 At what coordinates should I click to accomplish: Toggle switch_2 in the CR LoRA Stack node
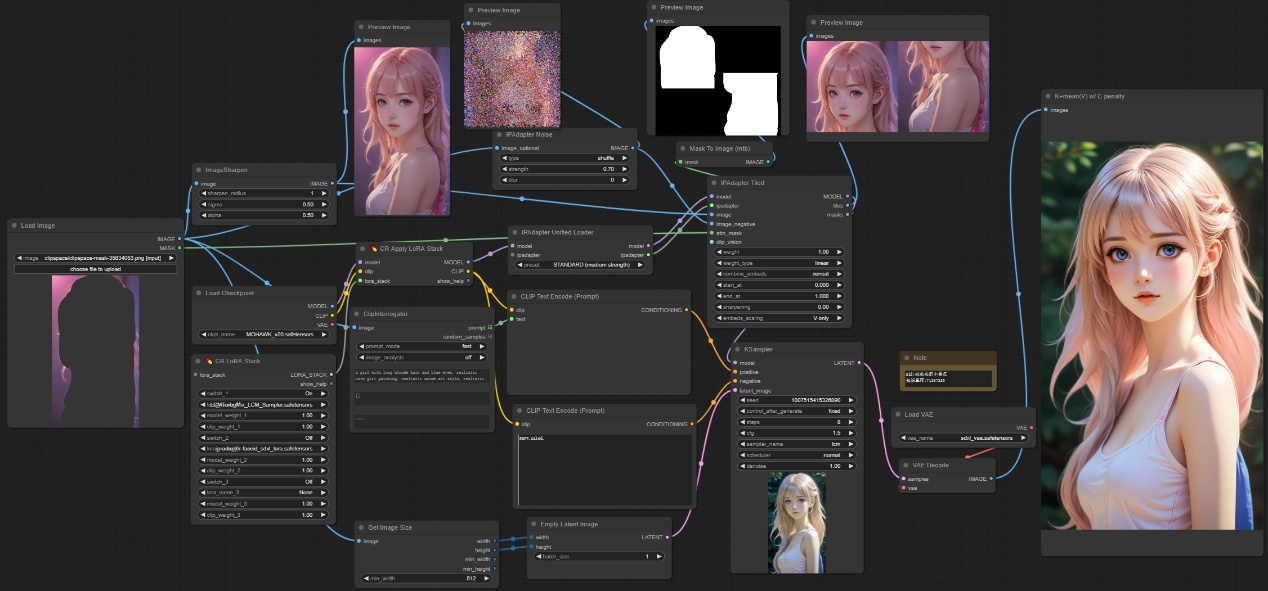coord(265,438)
